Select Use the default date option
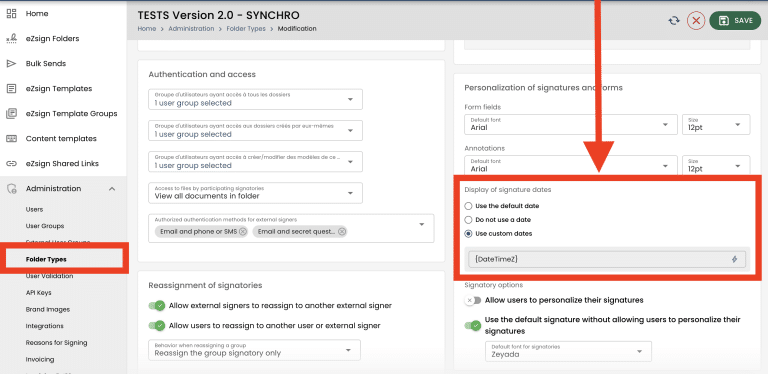Screen dimensions: 768x374 (468, 206)
